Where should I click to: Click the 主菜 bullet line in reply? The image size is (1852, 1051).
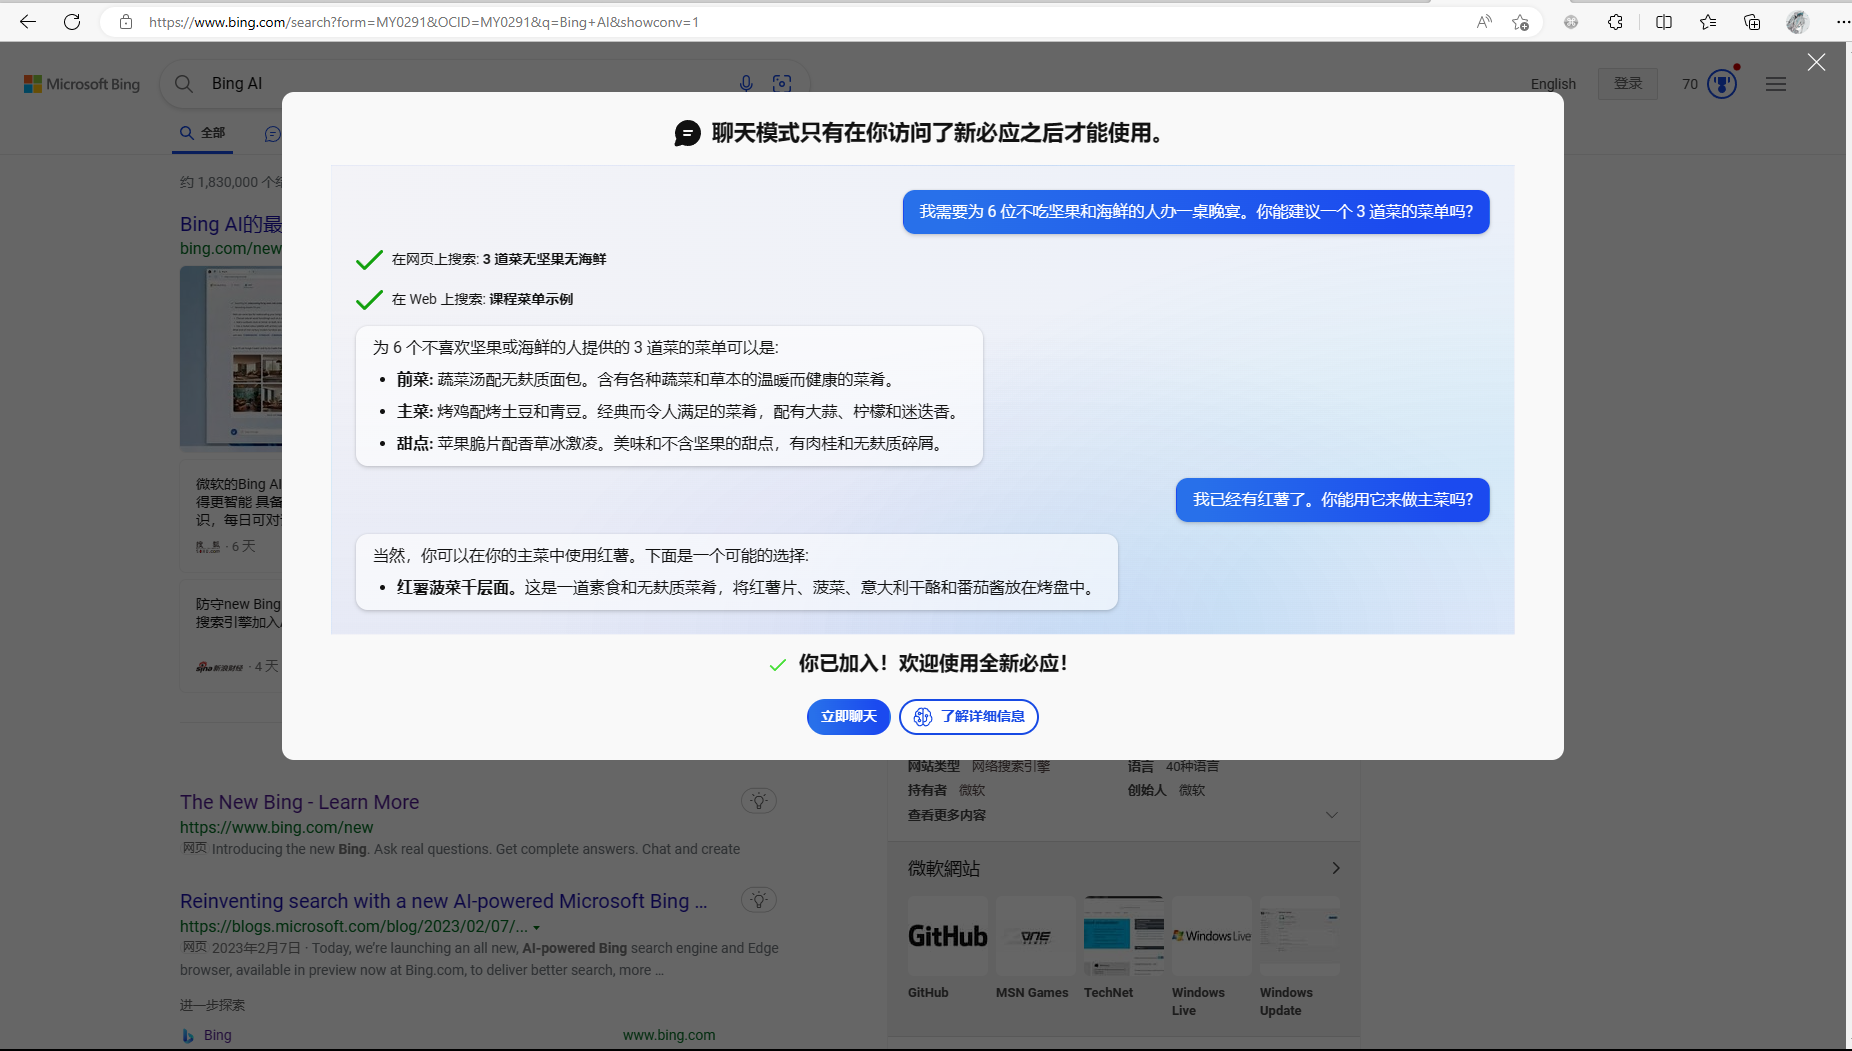pyautogui.click(x=679, y=412)
